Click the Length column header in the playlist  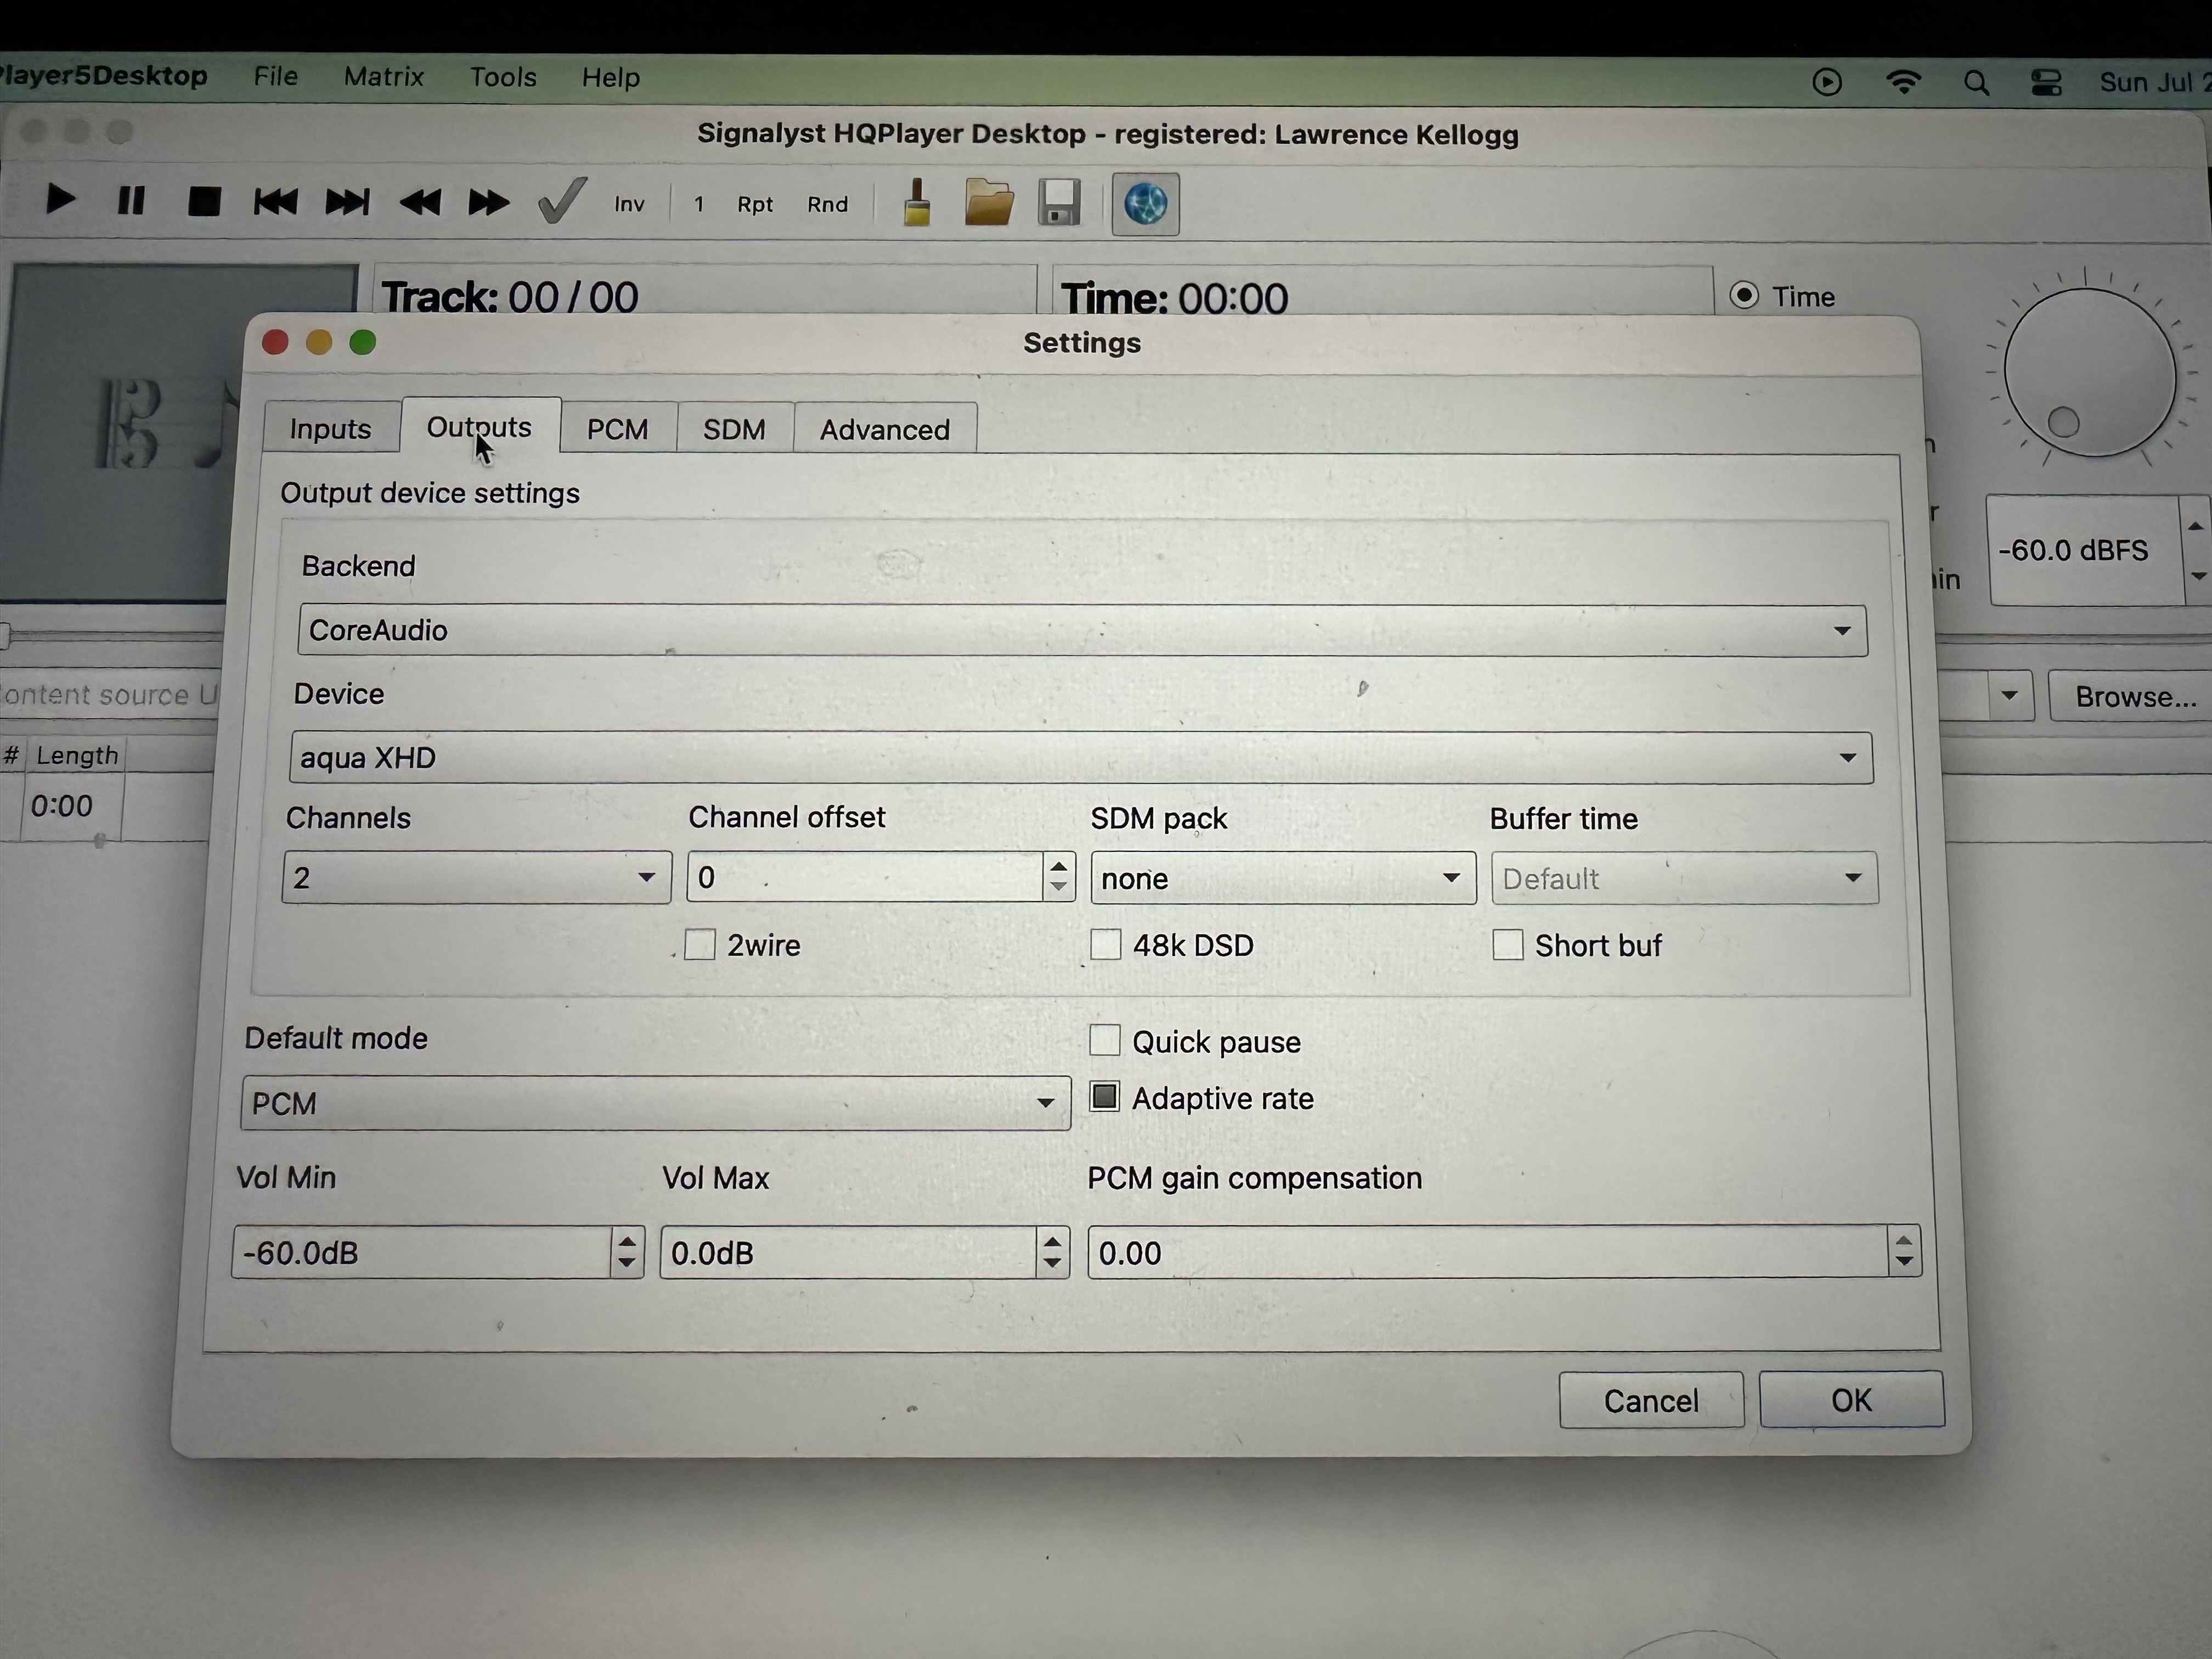(x=77, y=755)
